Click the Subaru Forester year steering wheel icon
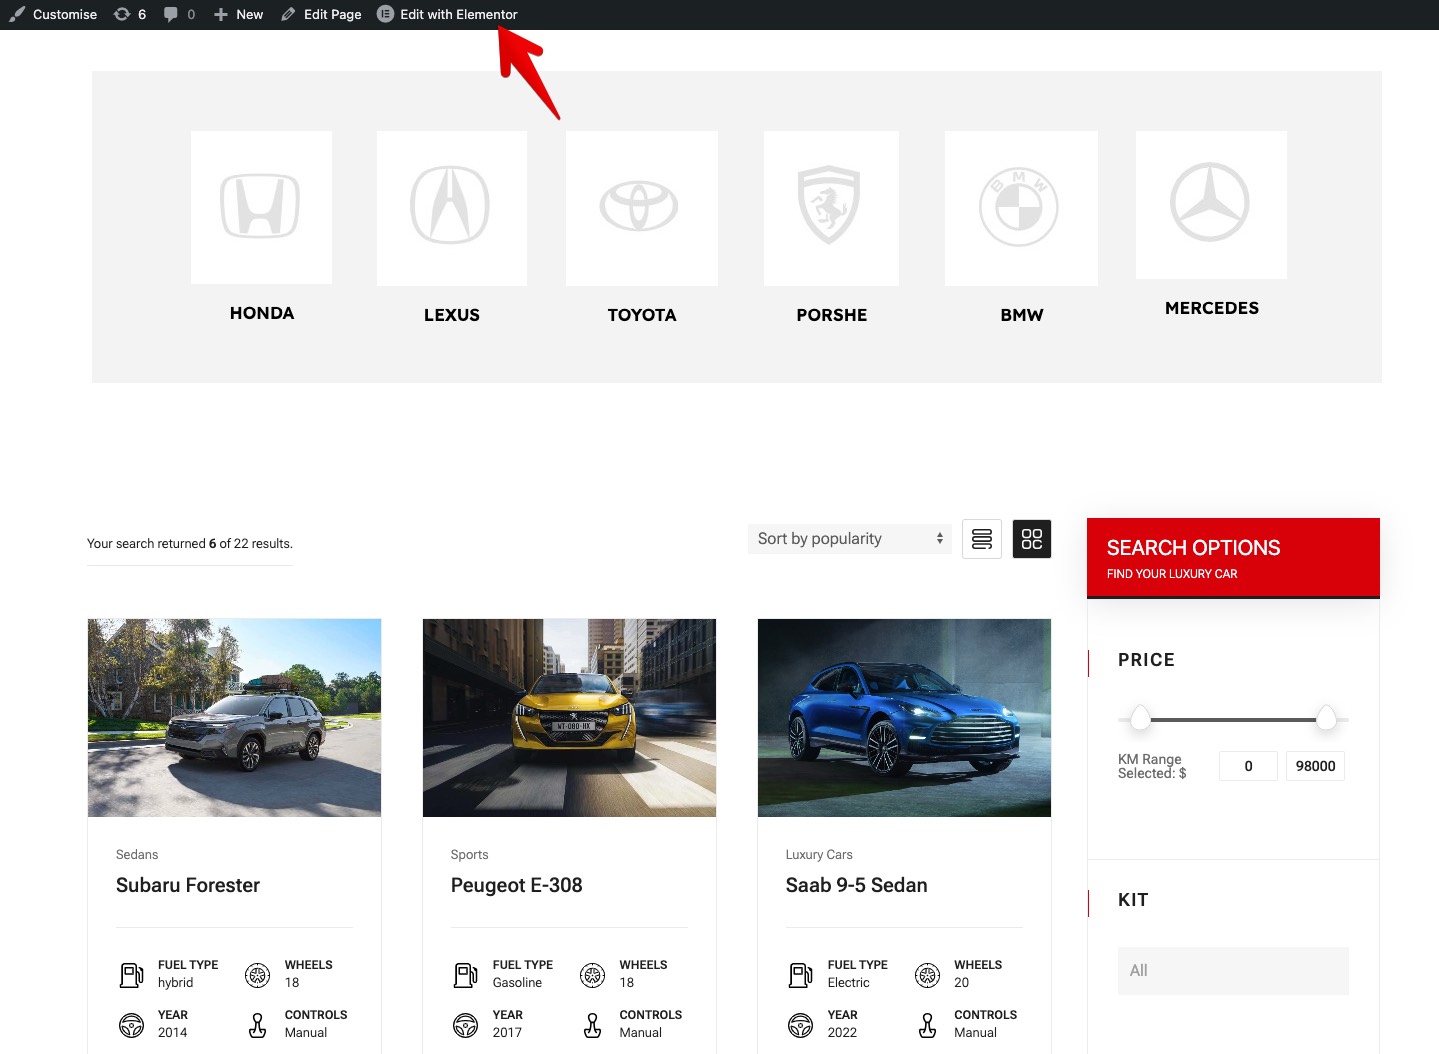The image size is (1439, 1054). 132,1025
